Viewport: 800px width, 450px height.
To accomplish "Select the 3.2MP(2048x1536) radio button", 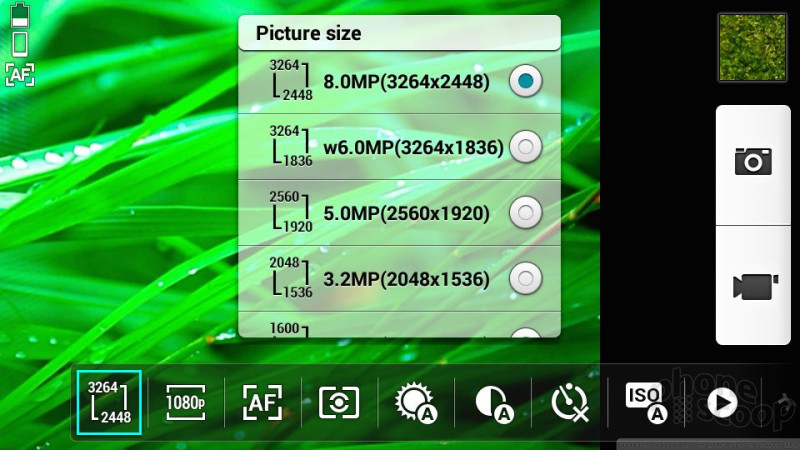I will point(526,279).
